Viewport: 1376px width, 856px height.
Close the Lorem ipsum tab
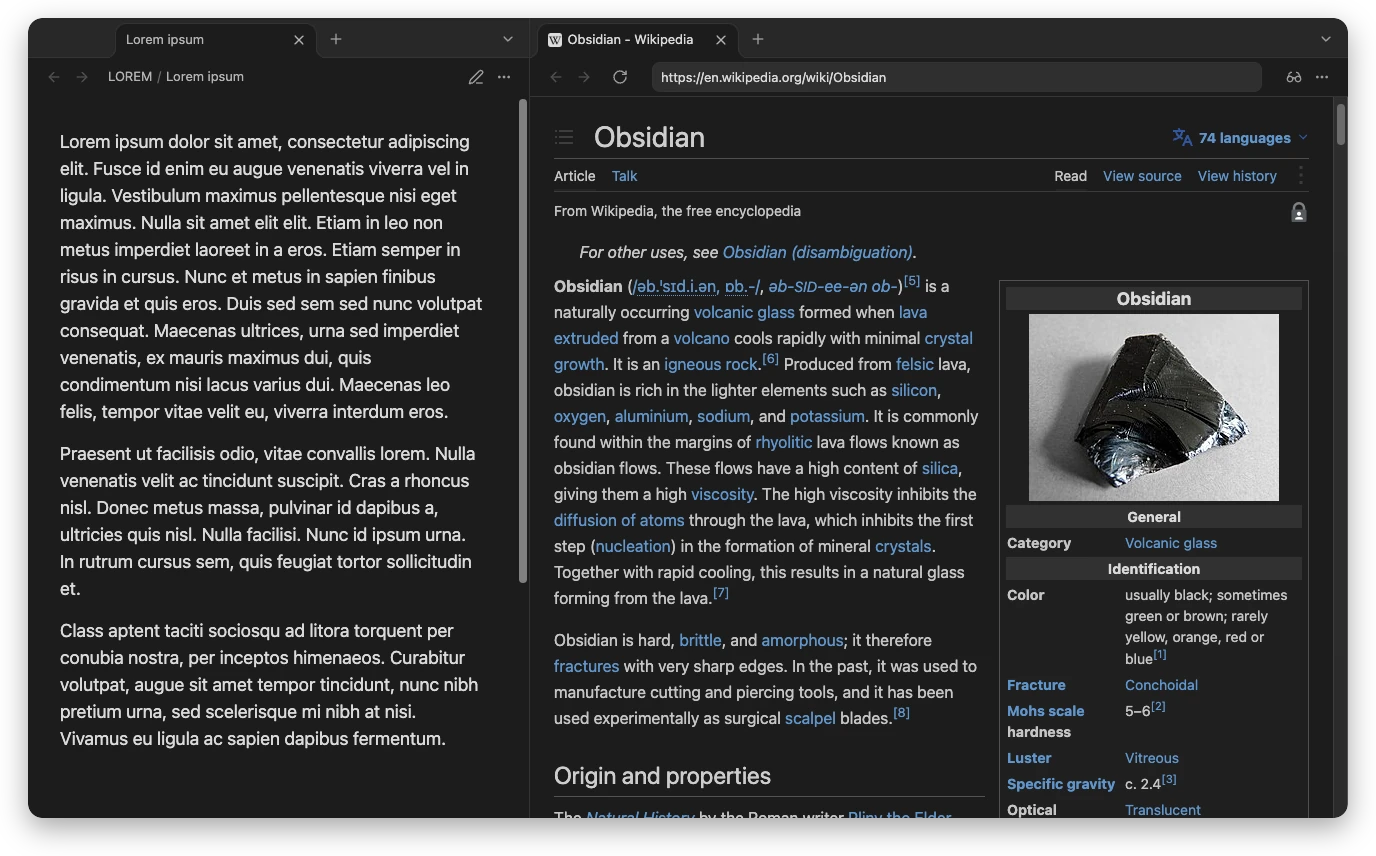pyautogui.click(x=299, y=40)
